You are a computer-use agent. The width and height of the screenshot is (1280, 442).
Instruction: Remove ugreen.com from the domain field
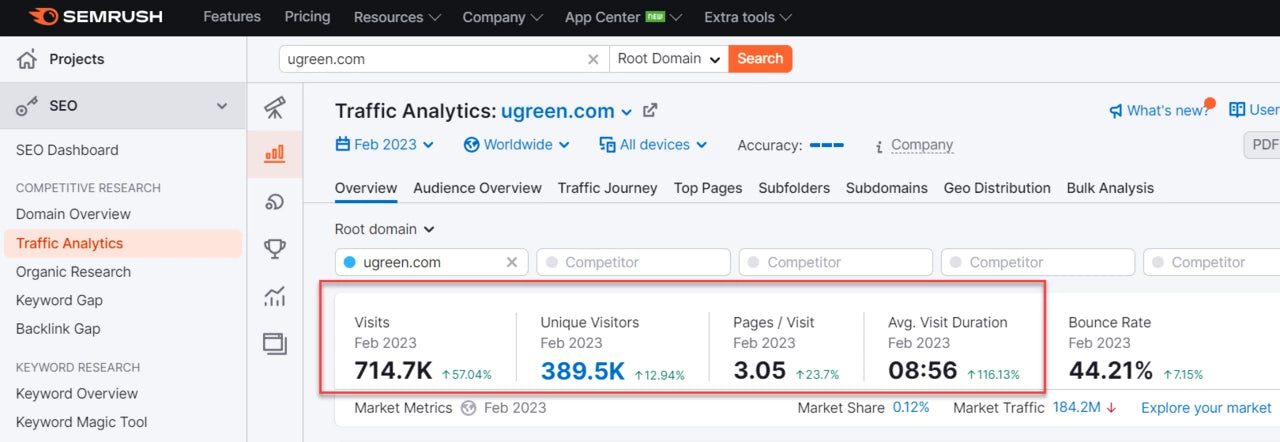[x=512, y=262]
